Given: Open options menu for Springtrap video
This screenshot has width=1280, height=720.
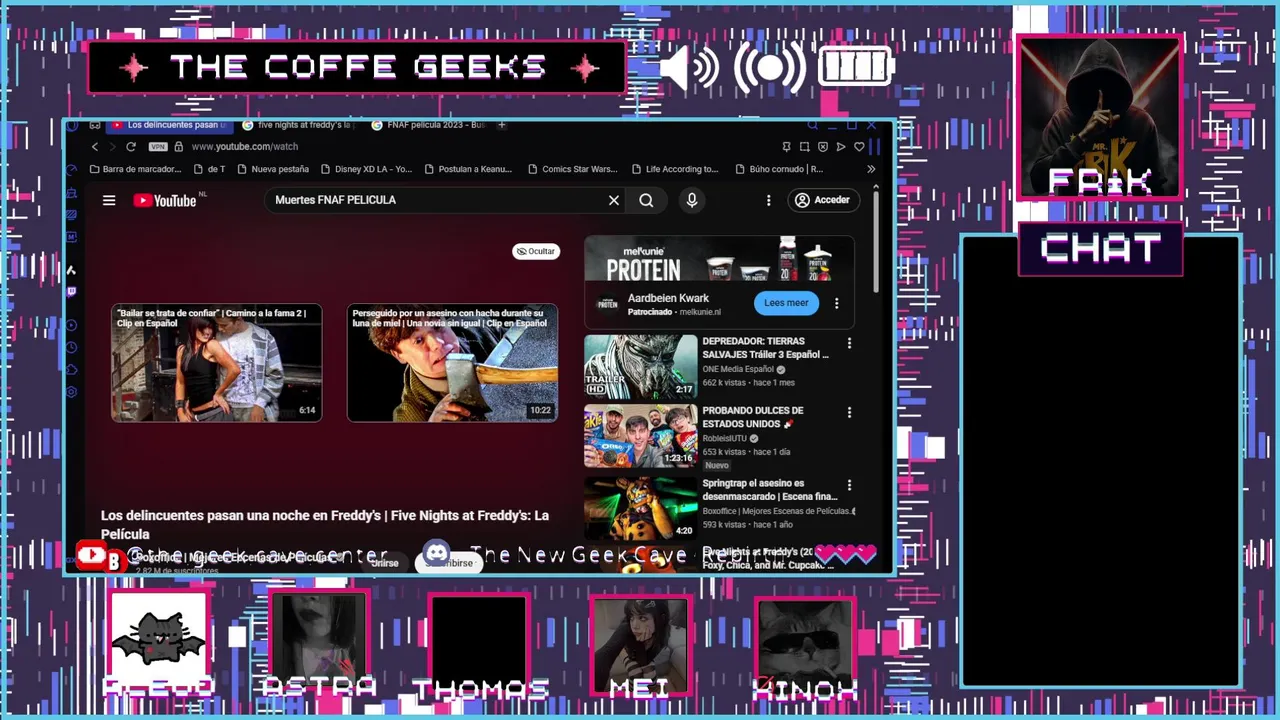Looking at the screenshot, I should [849, 485].
